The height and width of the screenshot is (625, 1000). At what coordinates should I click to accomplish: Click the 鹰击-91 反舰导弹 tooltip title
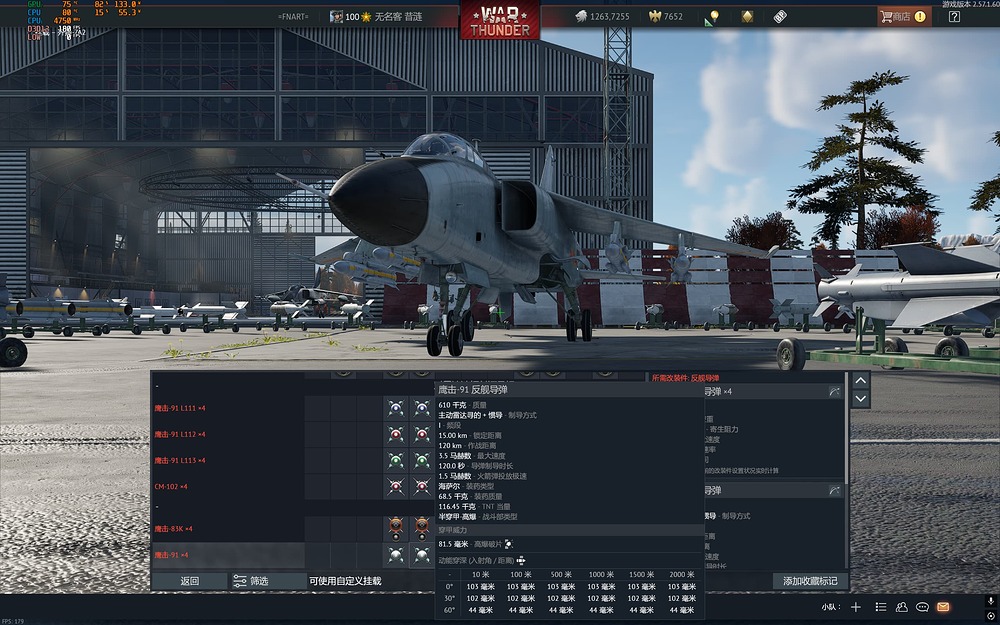(473, 390)
